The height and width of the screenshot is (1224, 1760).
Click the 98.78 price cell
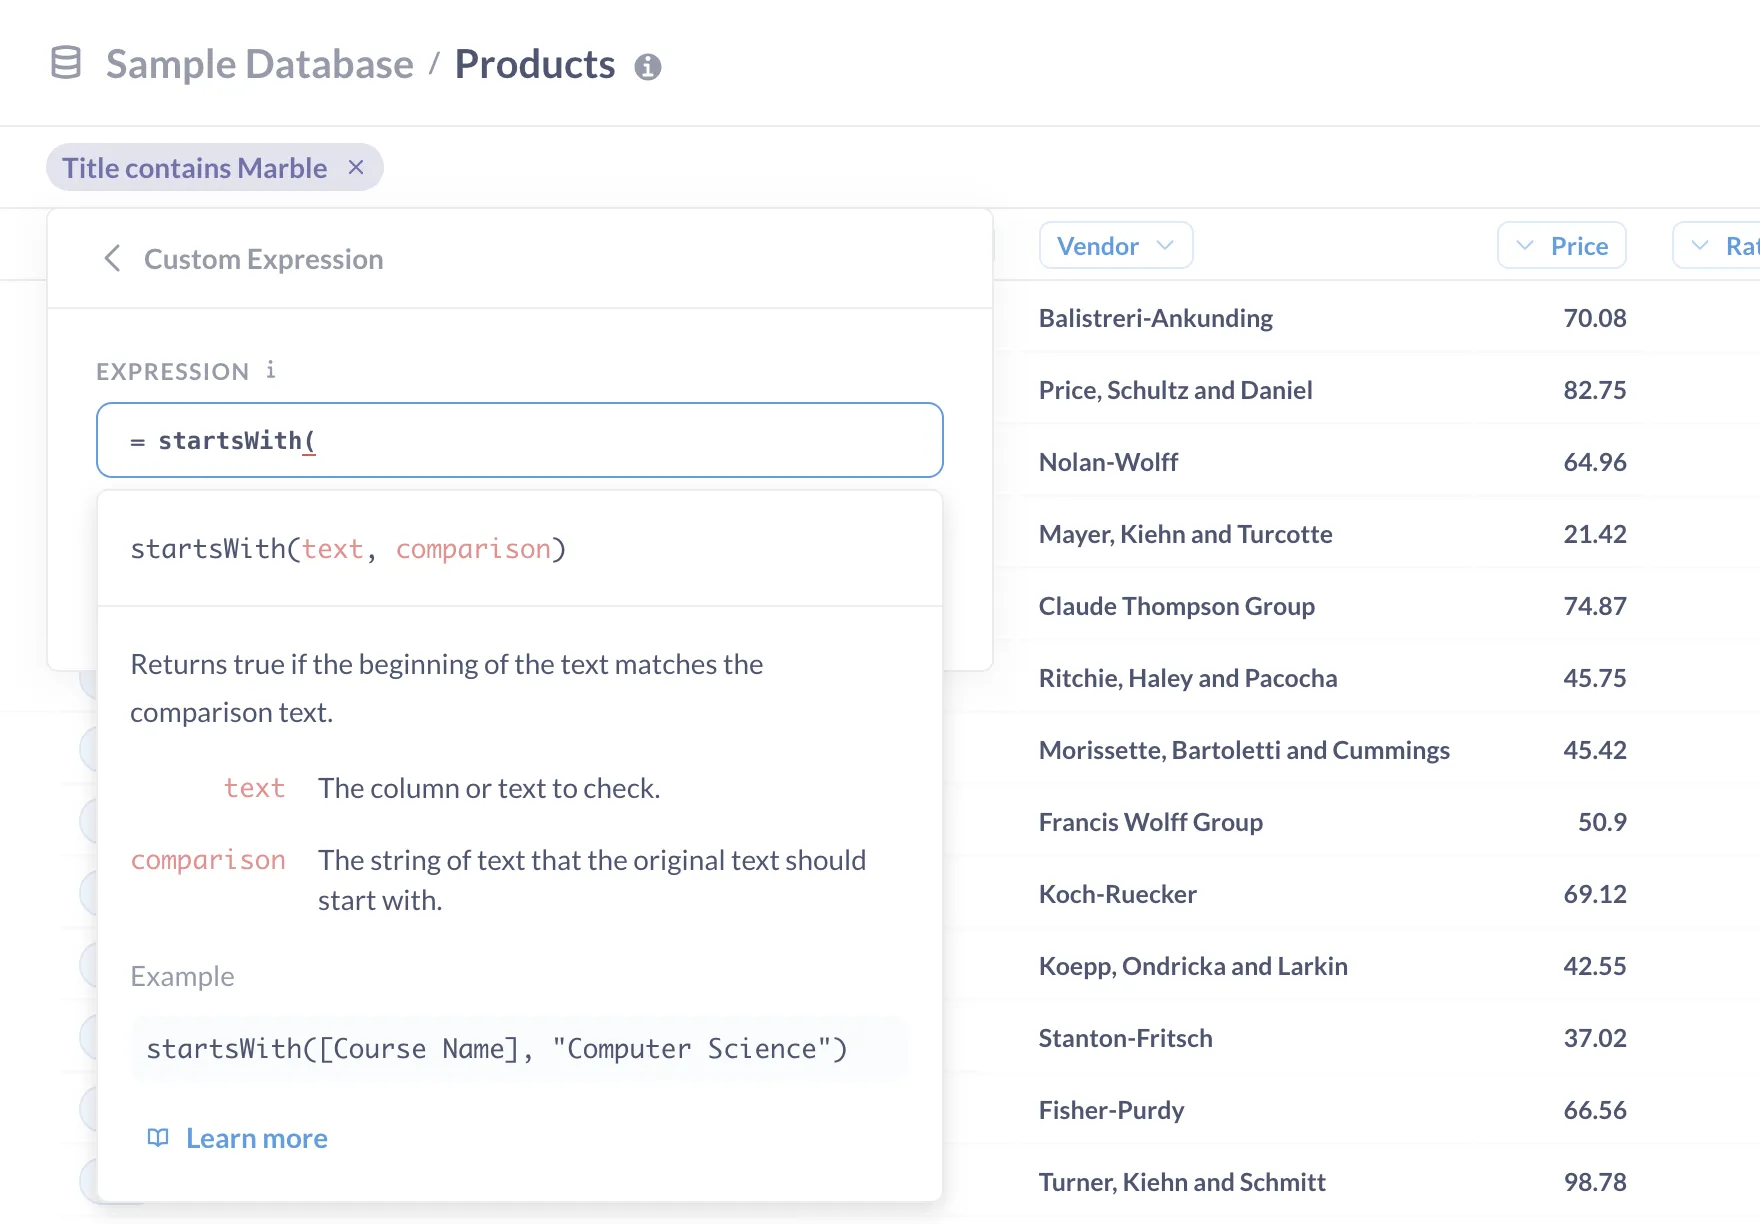pyautogui.click(x=1594, y=1182)
